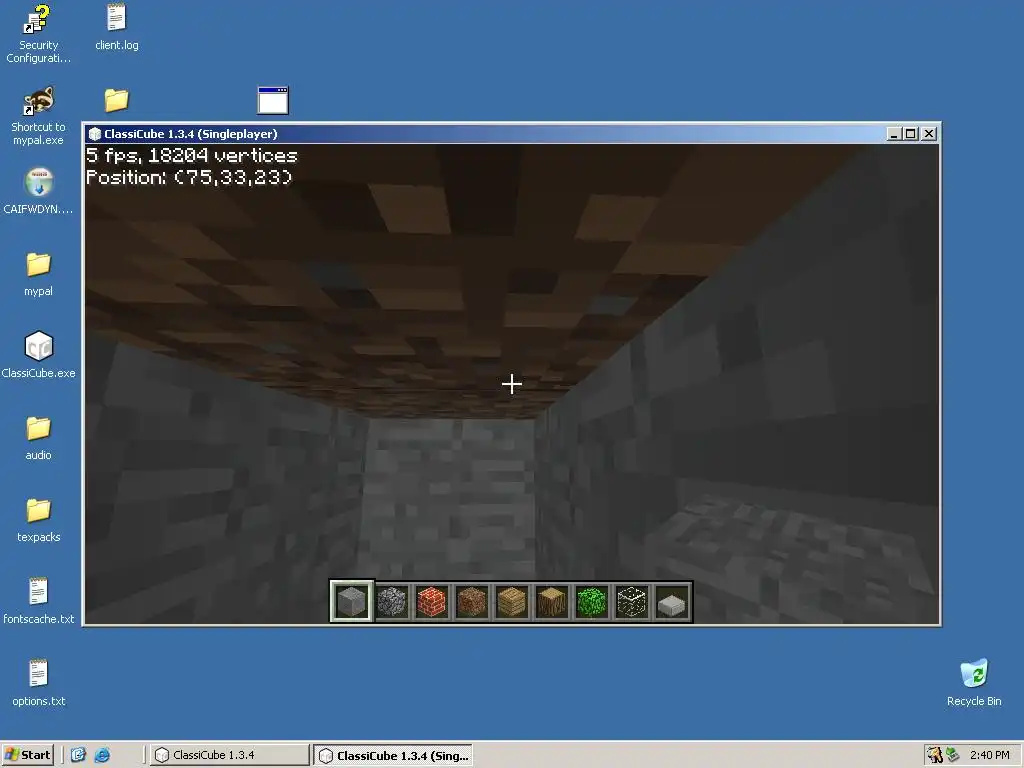Screen dimensions: 1024x768
Task: Click the ClassiCube window title bar icon
Action: coord(95,134)
